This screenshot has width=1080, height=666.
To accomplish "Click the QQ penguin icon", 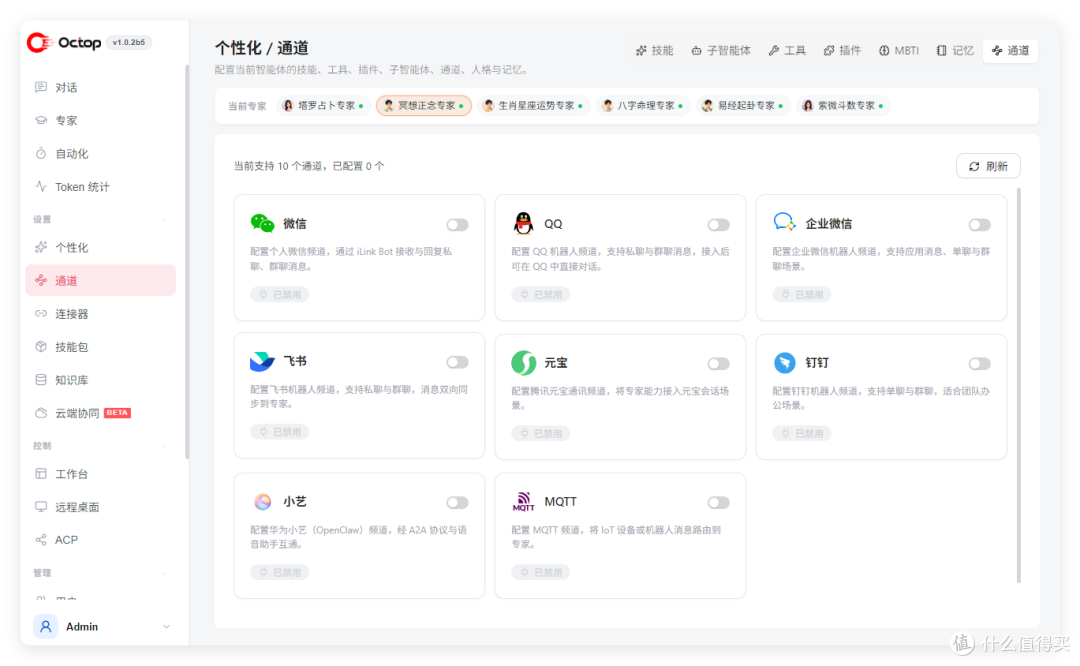I will (523, 223).
